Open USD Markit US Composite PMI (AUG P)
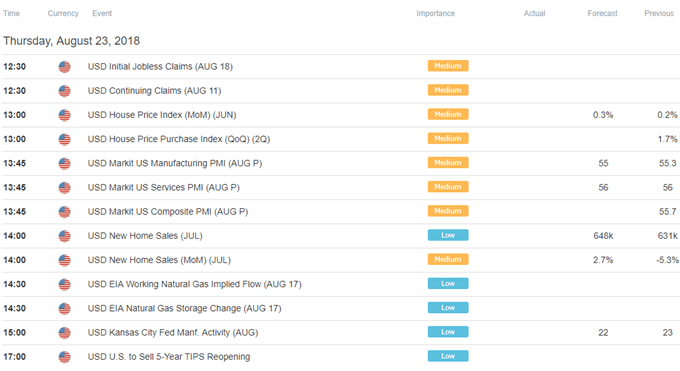The image size is (680, 371). tap(168, 212)
